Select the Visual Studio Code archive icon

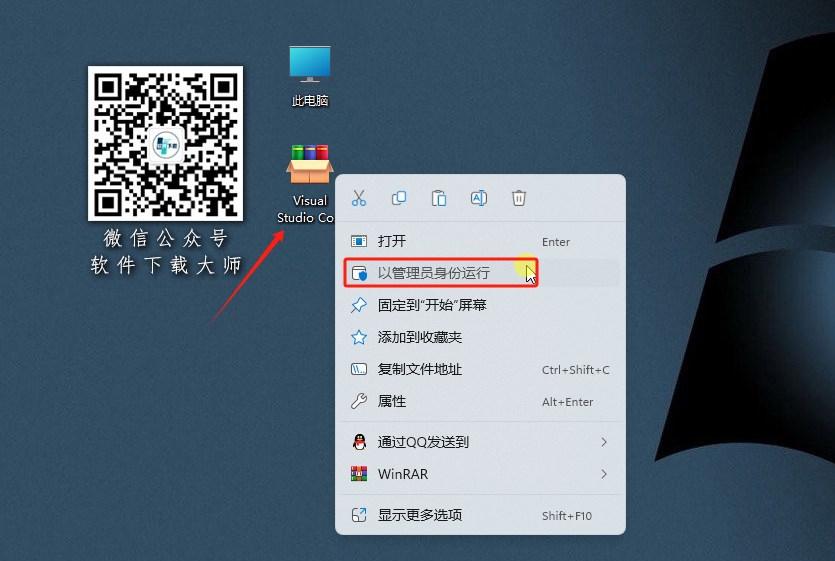(309, 184)
